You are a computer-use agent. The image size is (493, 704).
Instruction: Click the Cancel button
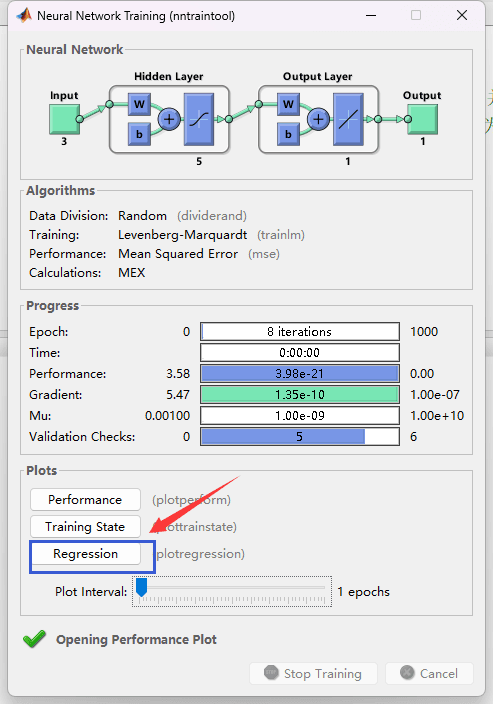pos(429,673)
